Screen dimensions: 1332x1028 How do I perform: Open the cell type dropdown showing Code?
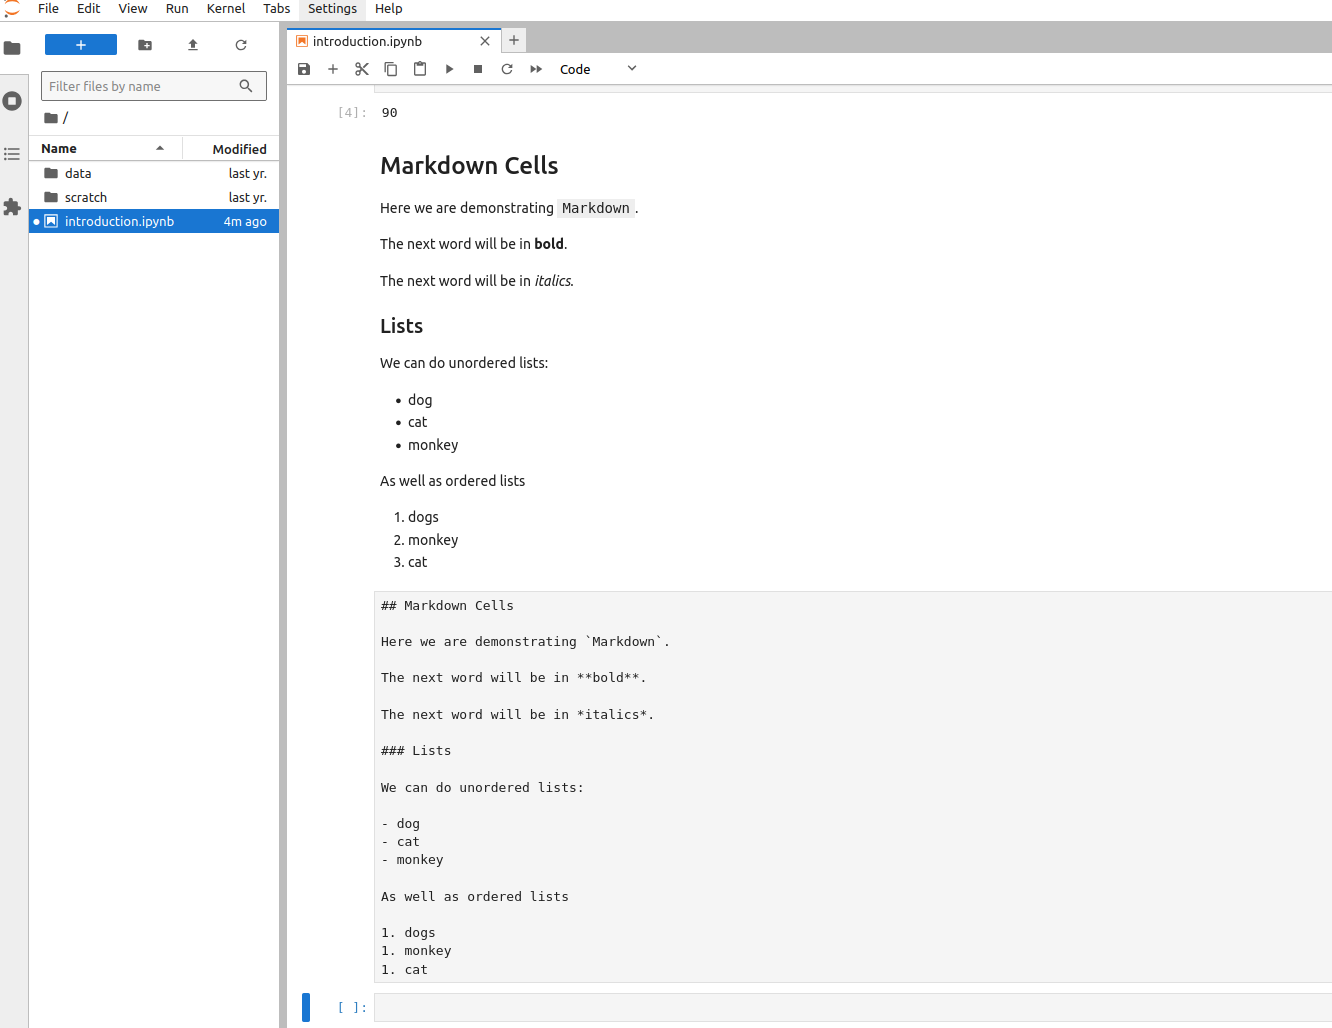pyautogui.click(x=597, y=69)
